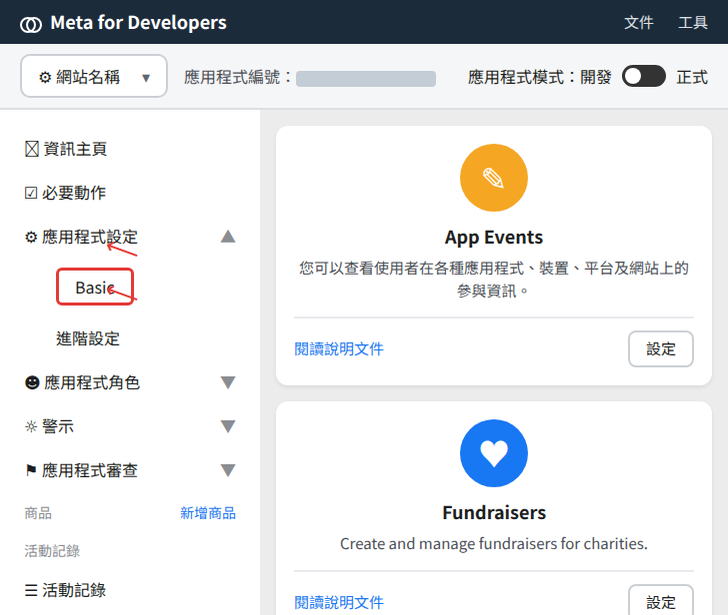The width and height of the screenshot is (728, 615).
Task: Go to 資訊主頁 in sidebar
Action: pos(66,149)
